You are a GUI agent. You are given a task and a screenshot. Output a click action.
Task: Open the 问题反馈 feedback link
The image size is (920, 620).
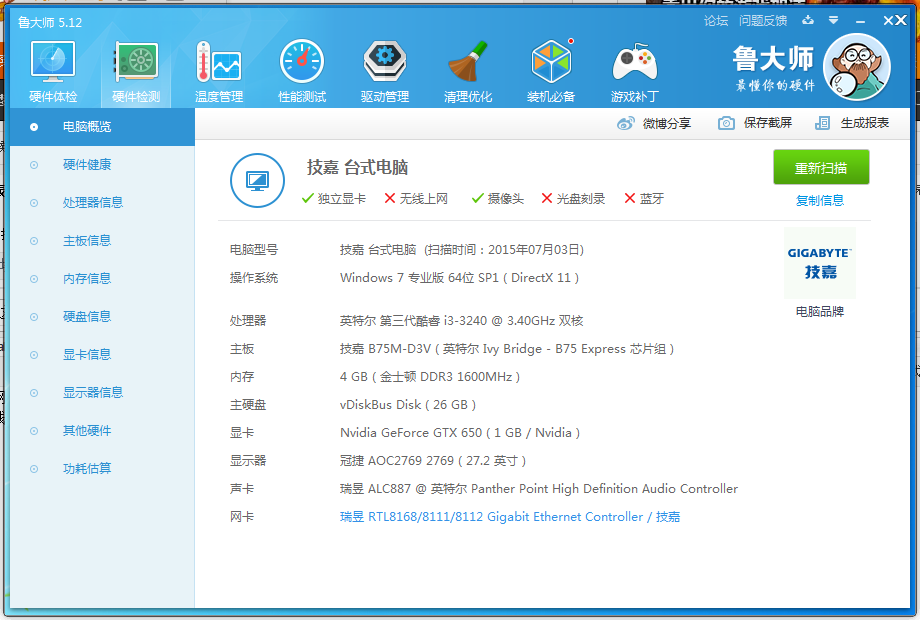pos(763,21)
